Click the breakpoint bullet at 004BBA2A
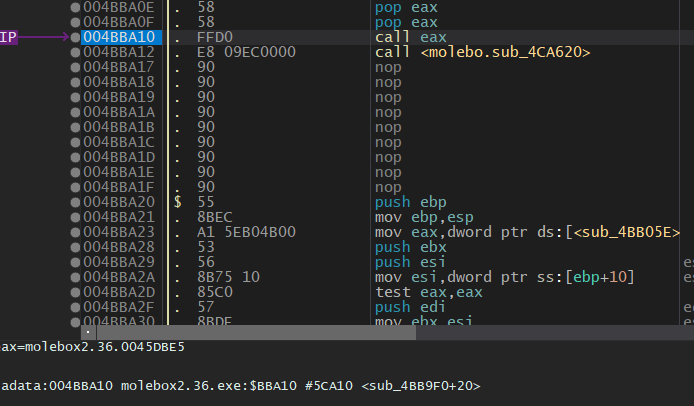Viewport: 694px width, 406px height. 75,277
